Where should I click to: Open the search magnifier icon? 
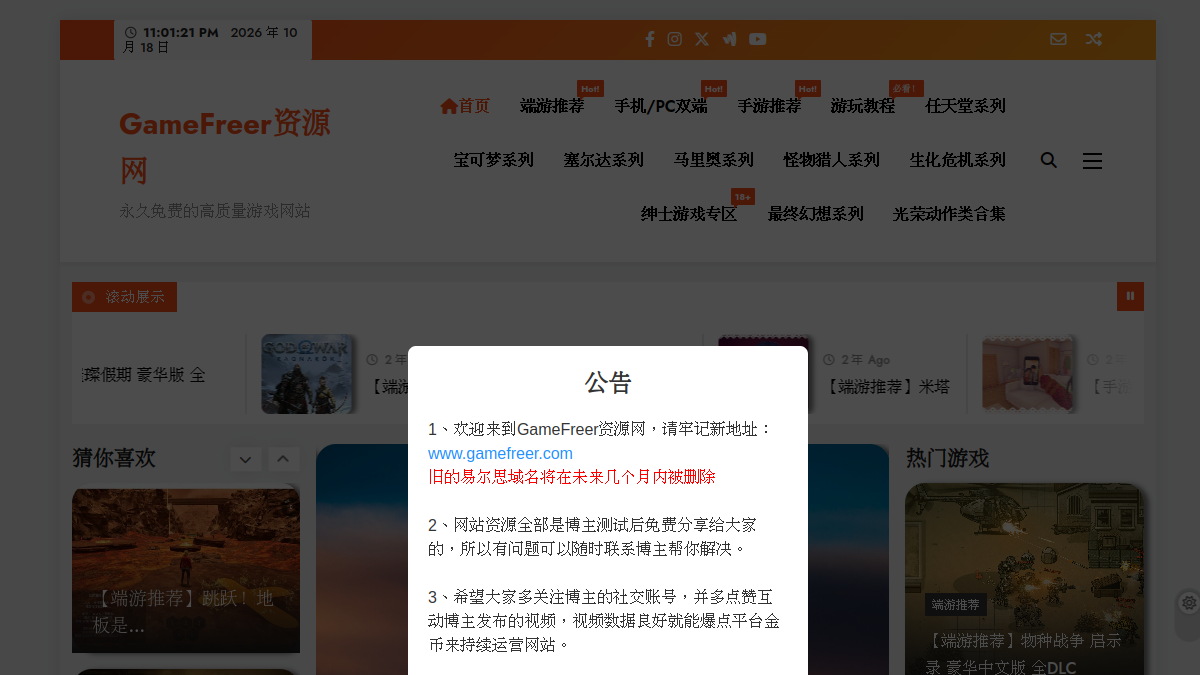coord(1049,160)
